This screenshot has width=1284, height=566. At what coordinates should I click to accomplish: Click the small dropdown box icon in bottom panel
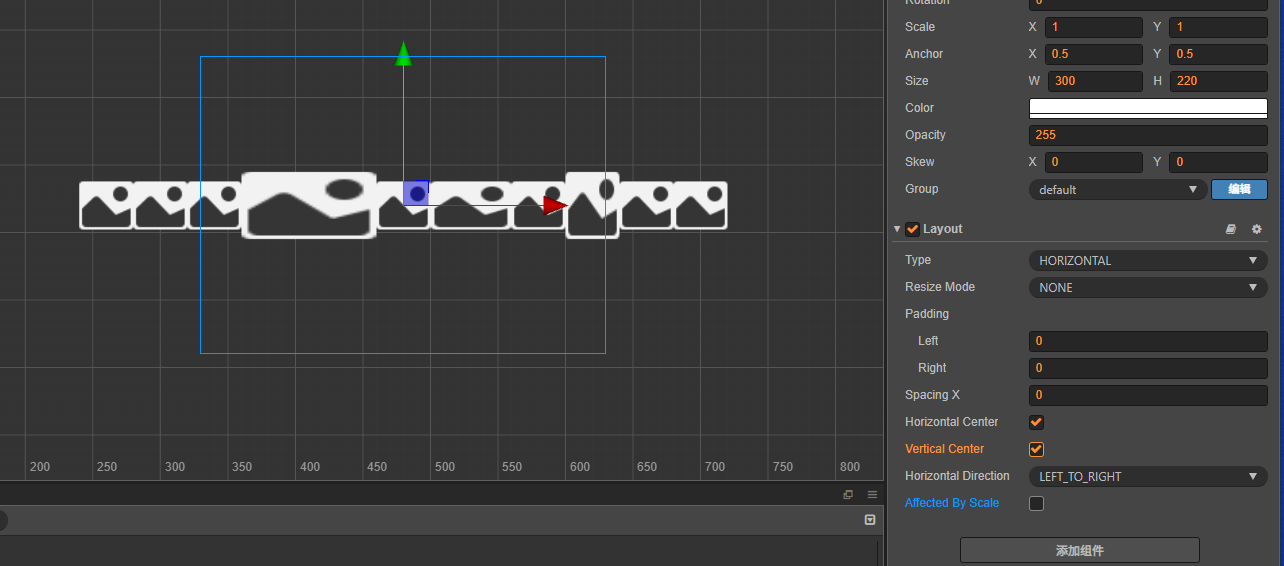870,520
